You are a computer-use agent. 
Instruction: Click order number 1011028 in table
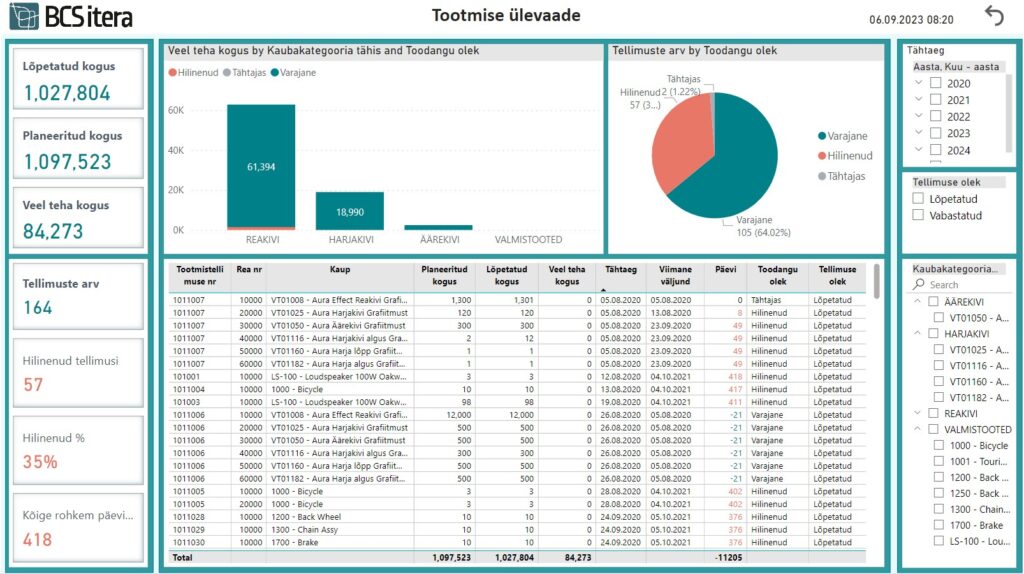[189, 517]
